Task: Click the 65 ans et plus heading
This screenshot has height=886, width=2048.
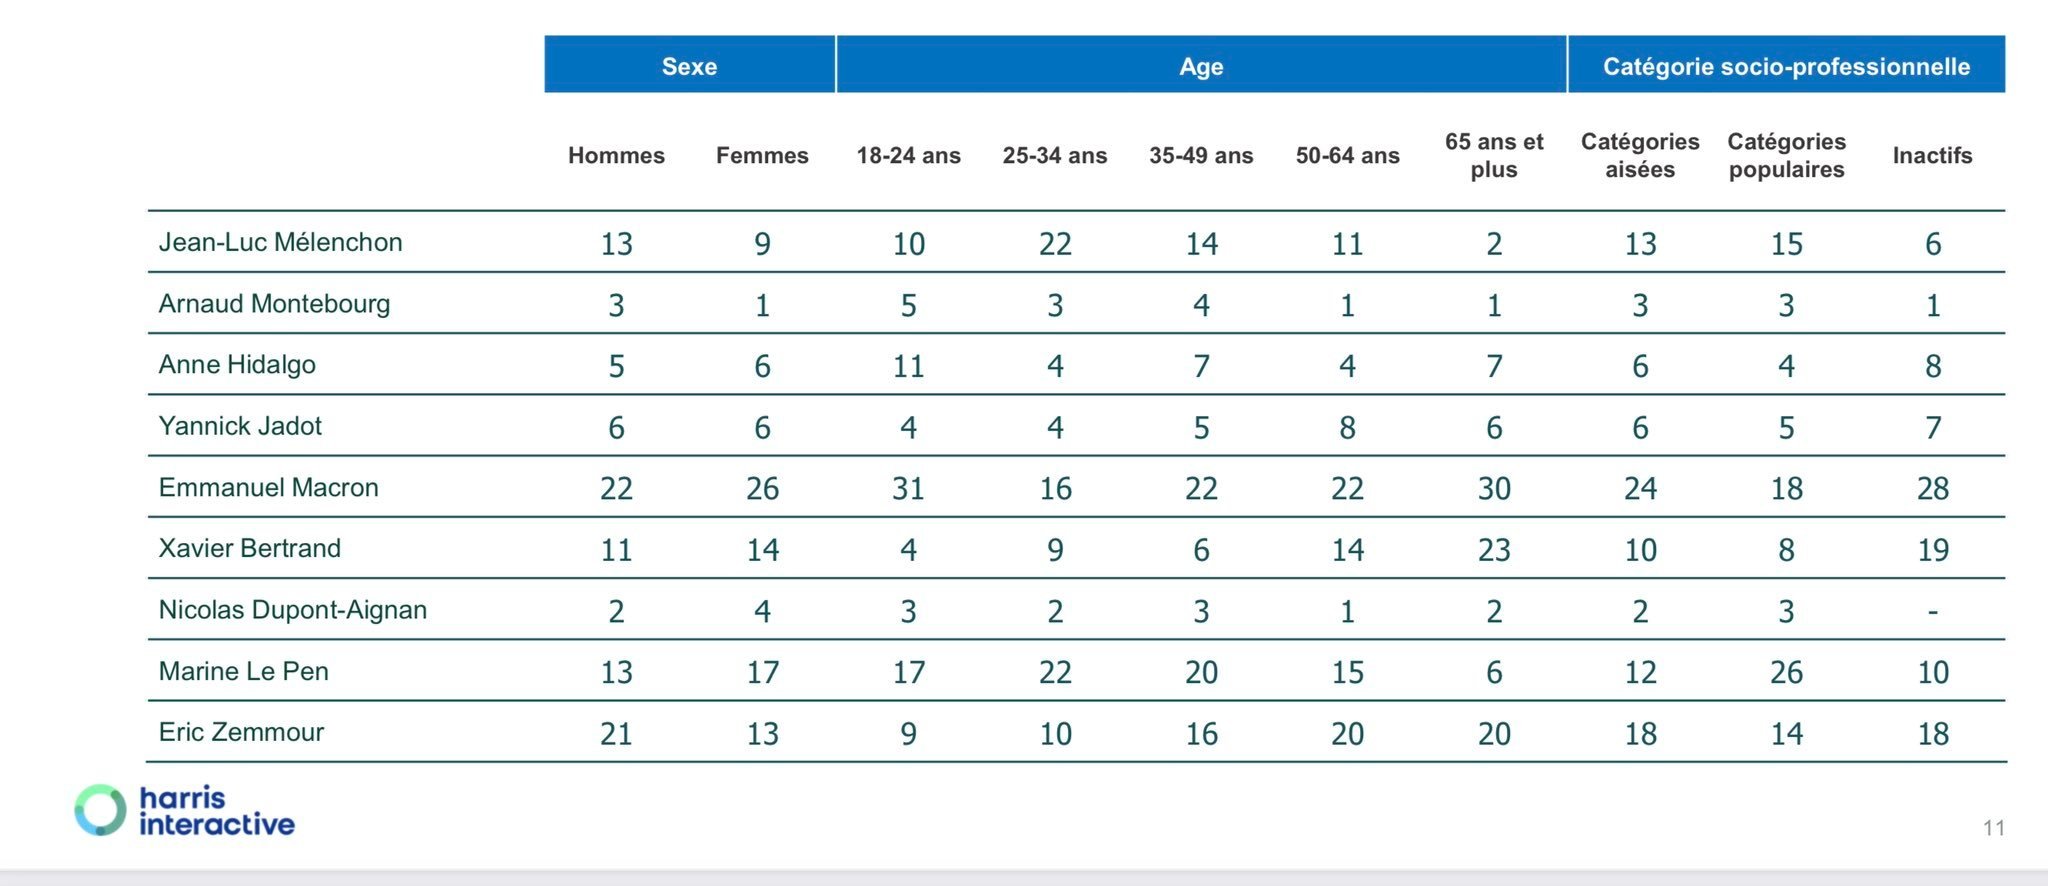Action: (x=1494, y=155)
